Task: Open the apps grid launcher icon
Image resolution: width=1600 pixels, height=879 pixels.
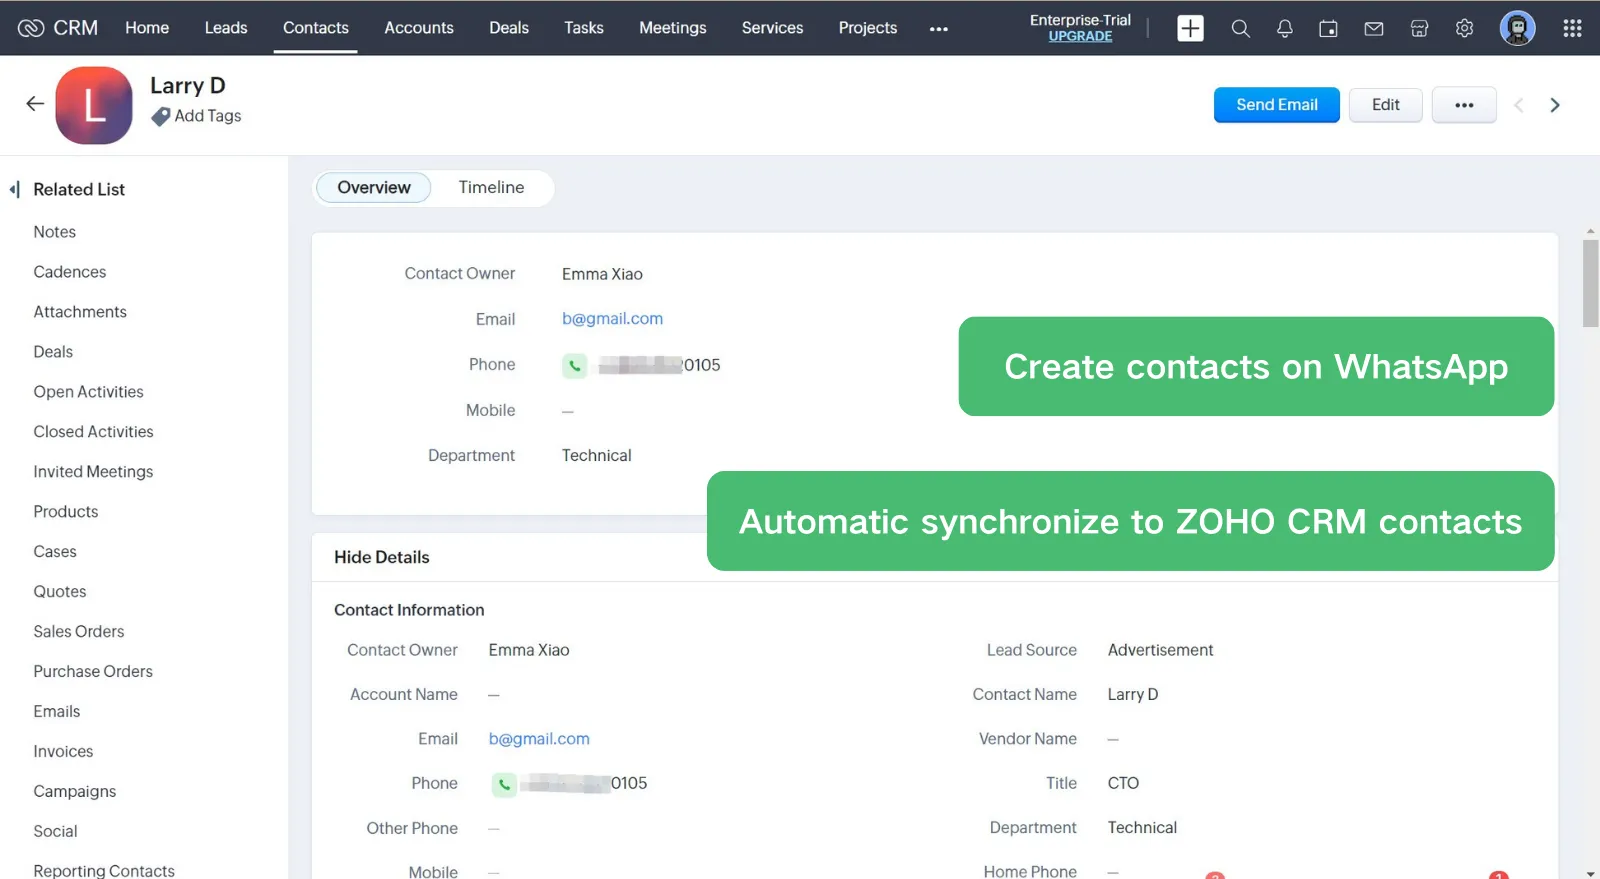Action: coord(1572,28)
